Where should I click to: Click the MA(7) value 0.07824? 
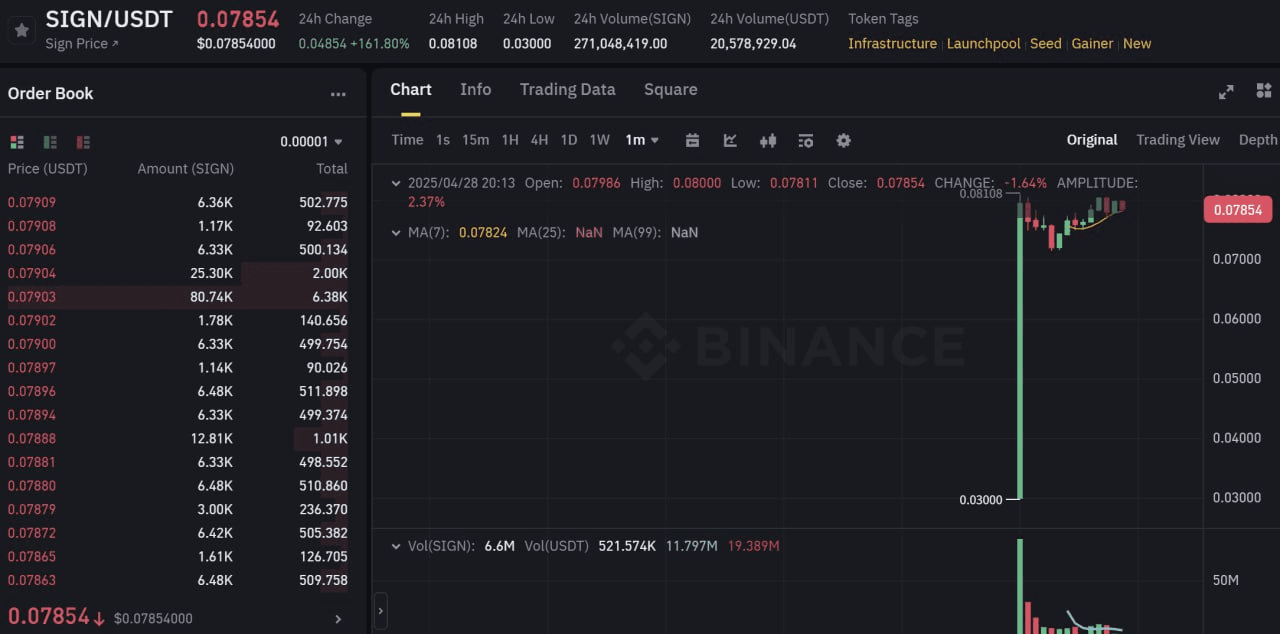[483, 232]
